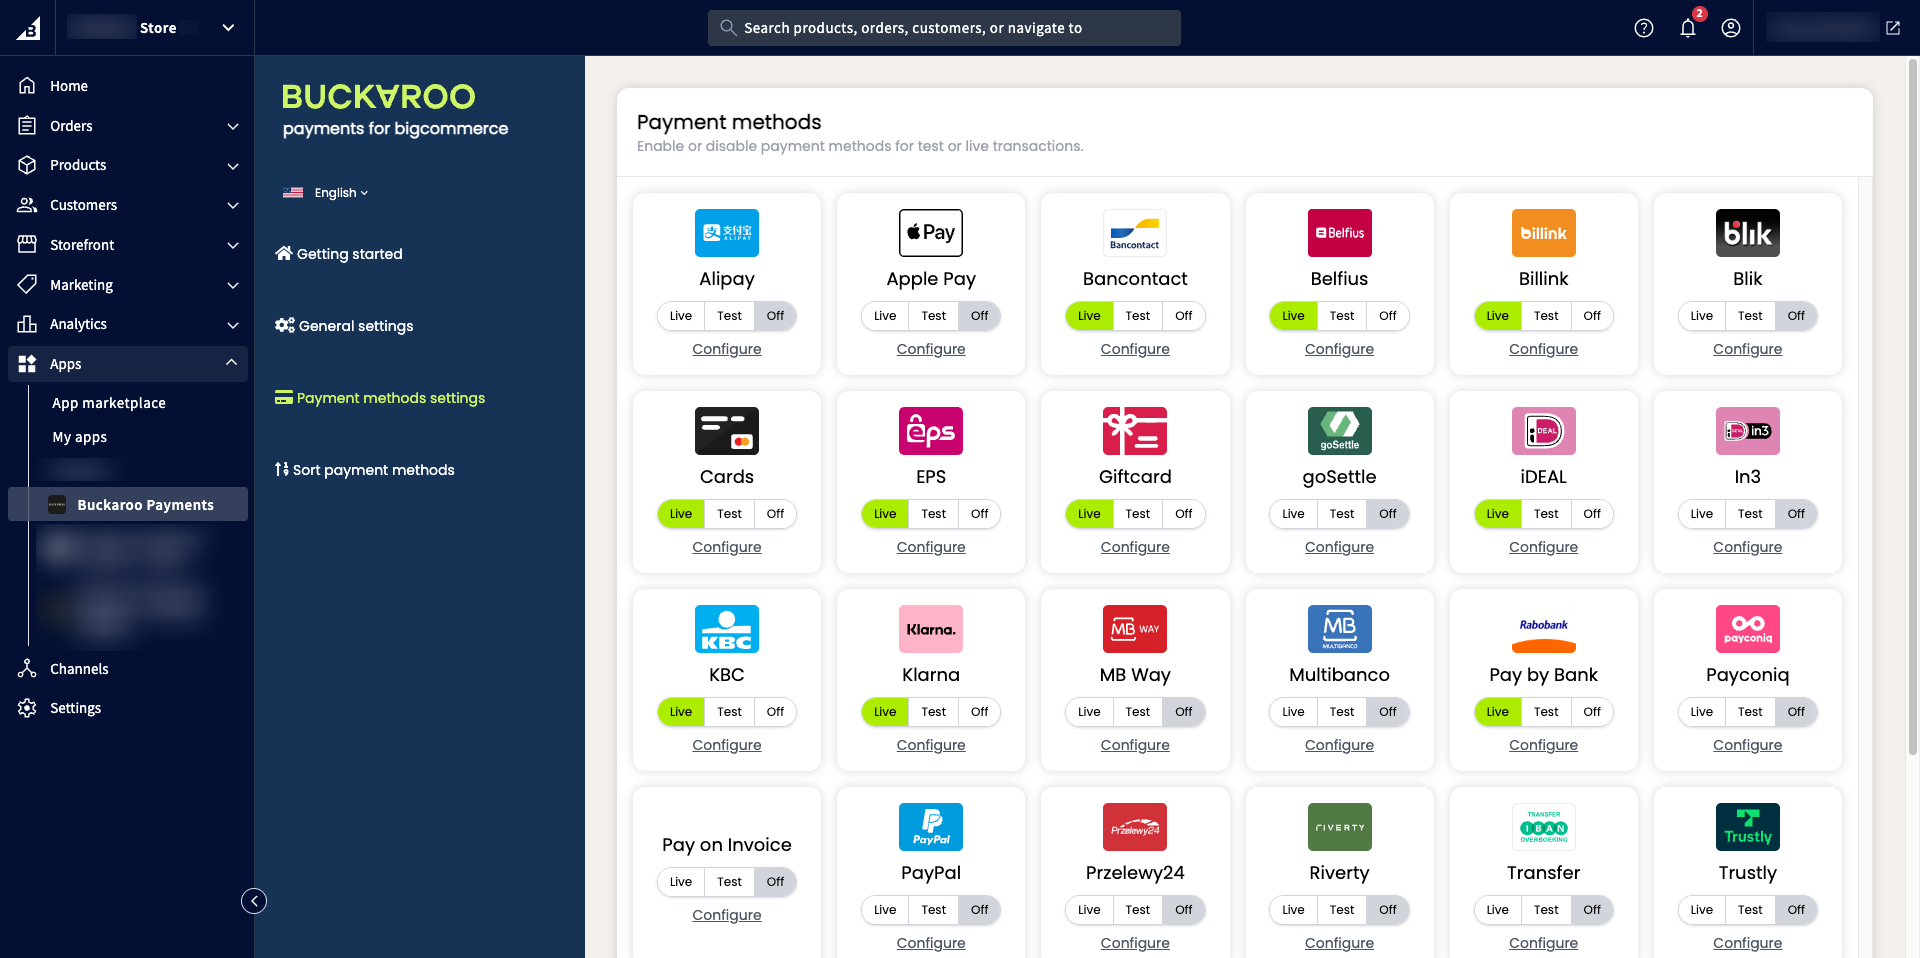This screenshot has height=958, width=1920.
Task: Click the Klarna logo icon
Action: point(931,629)
